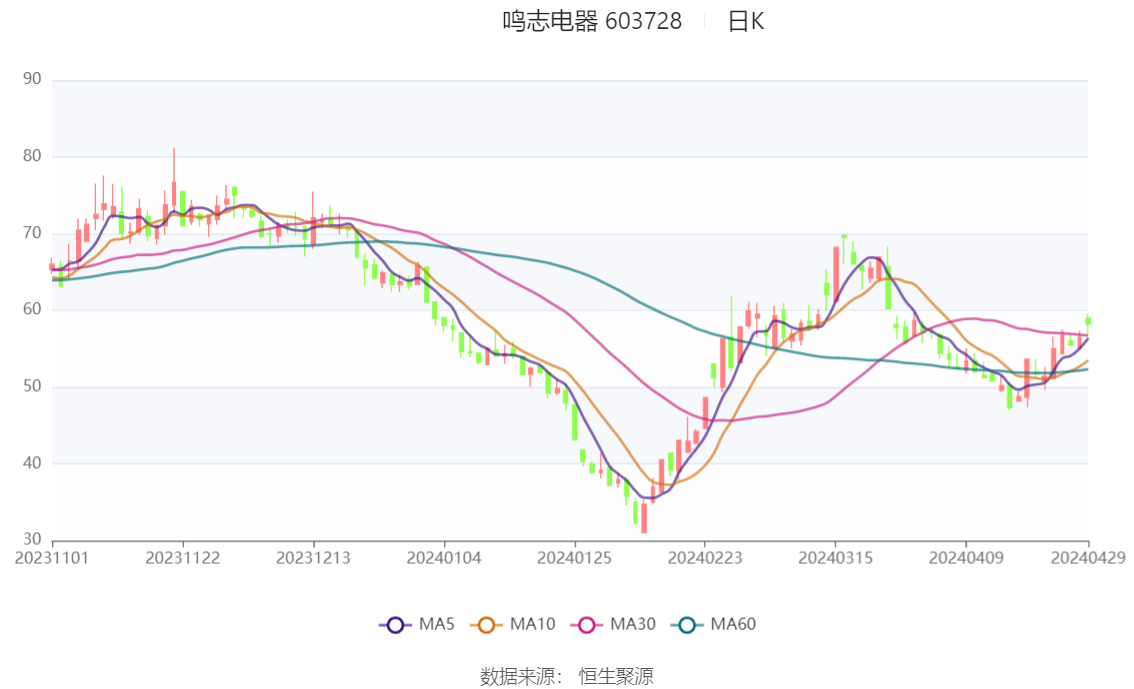The image size is (1134, 689).
Task: Click the chart title 鸣志电器 603728
Action: [x=592, y=22]
